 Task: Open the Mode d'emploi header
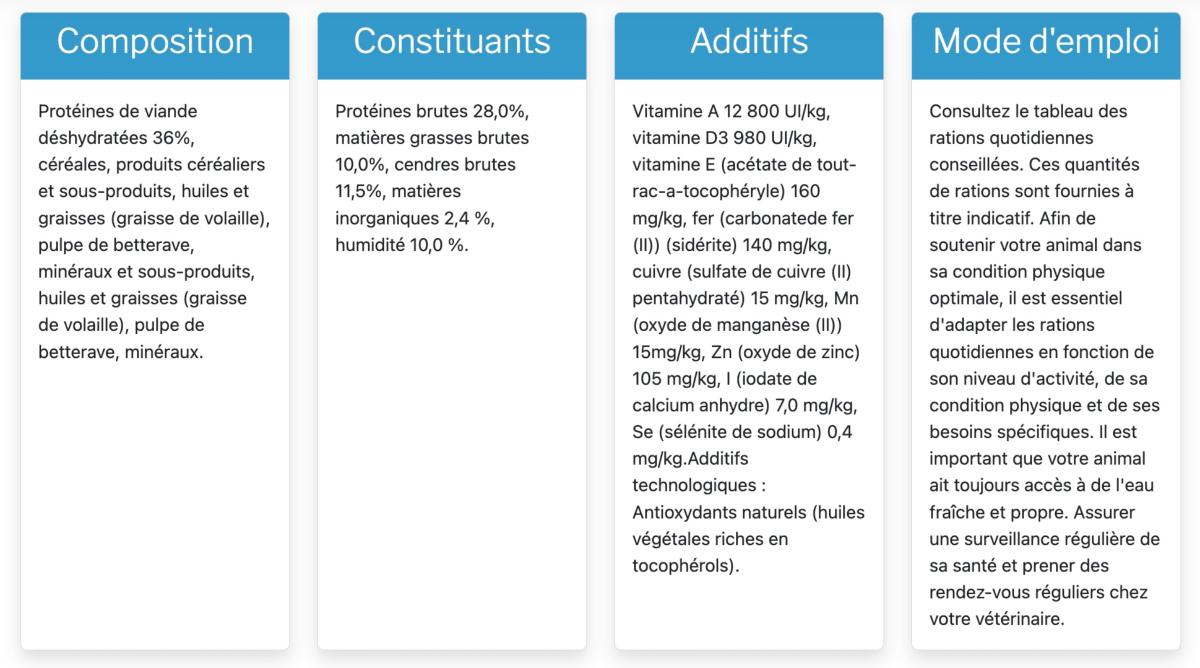1046,42
